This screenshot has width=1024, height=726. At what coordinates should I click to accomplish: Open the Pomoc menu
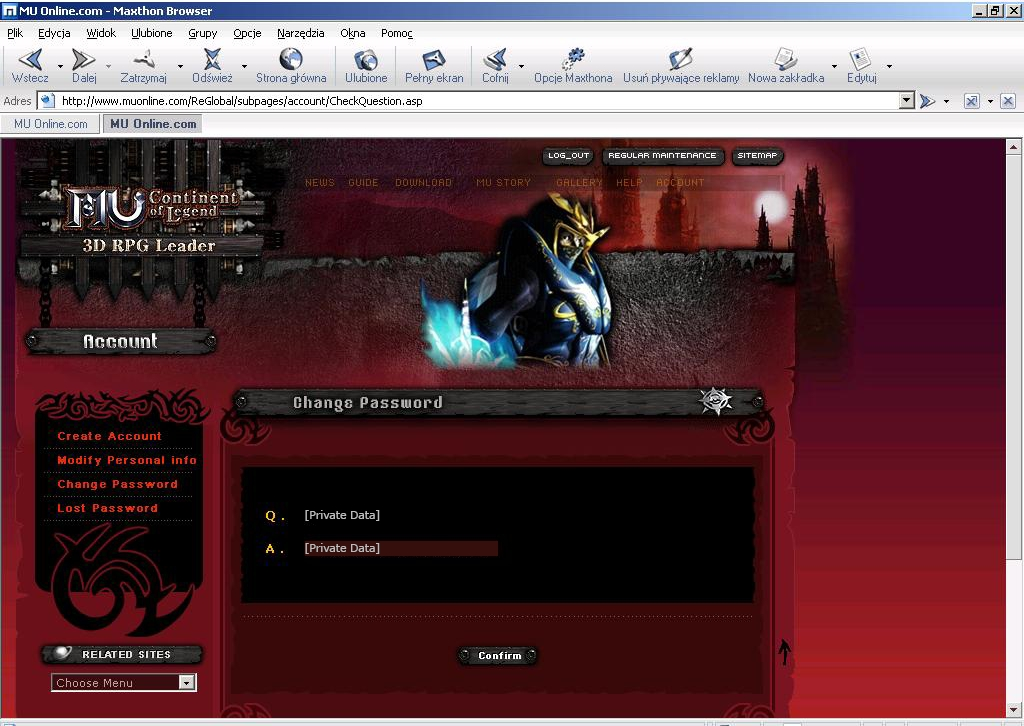pyautogui.click(x=396, y=33)
